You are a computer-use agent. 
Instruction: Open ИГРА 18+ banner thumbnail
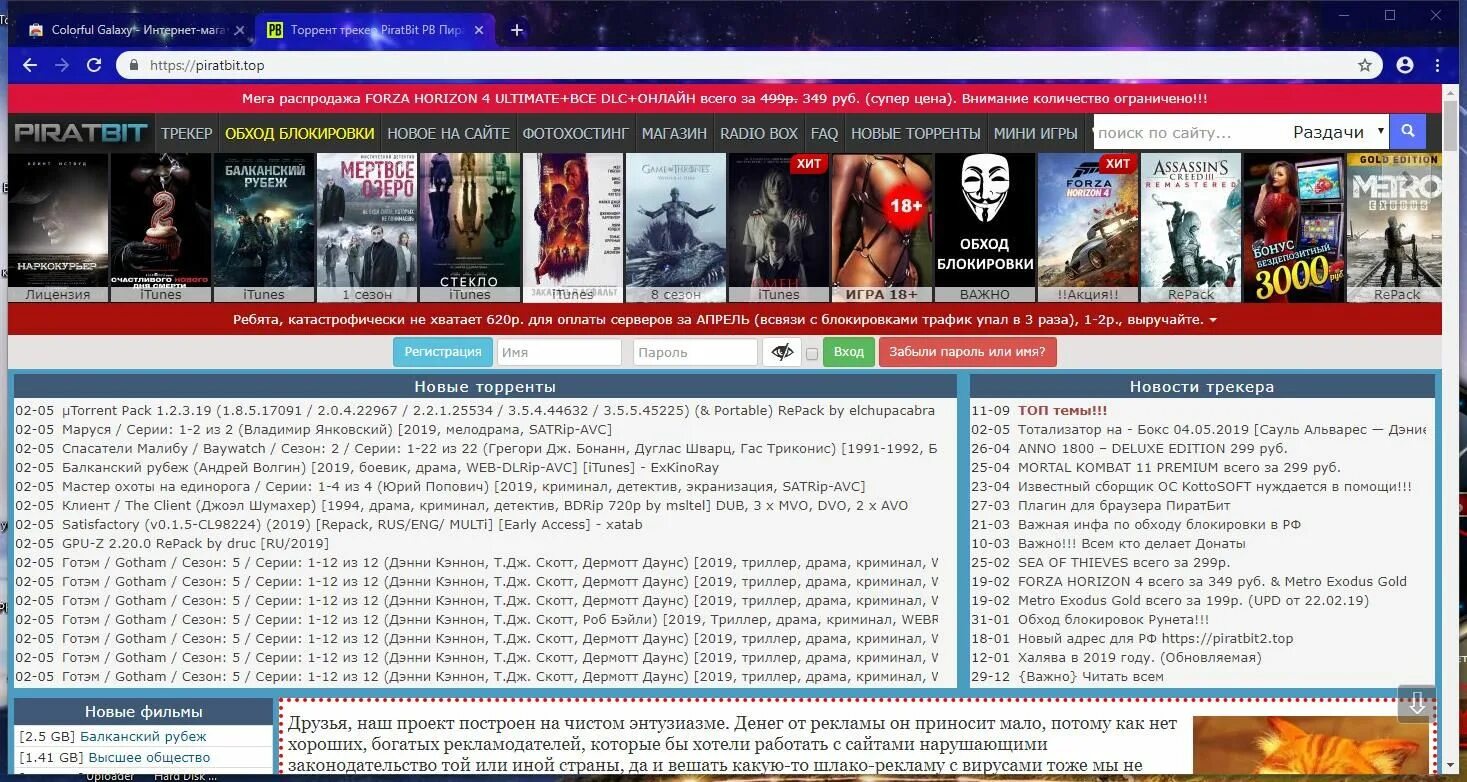[x=882, y=227]
